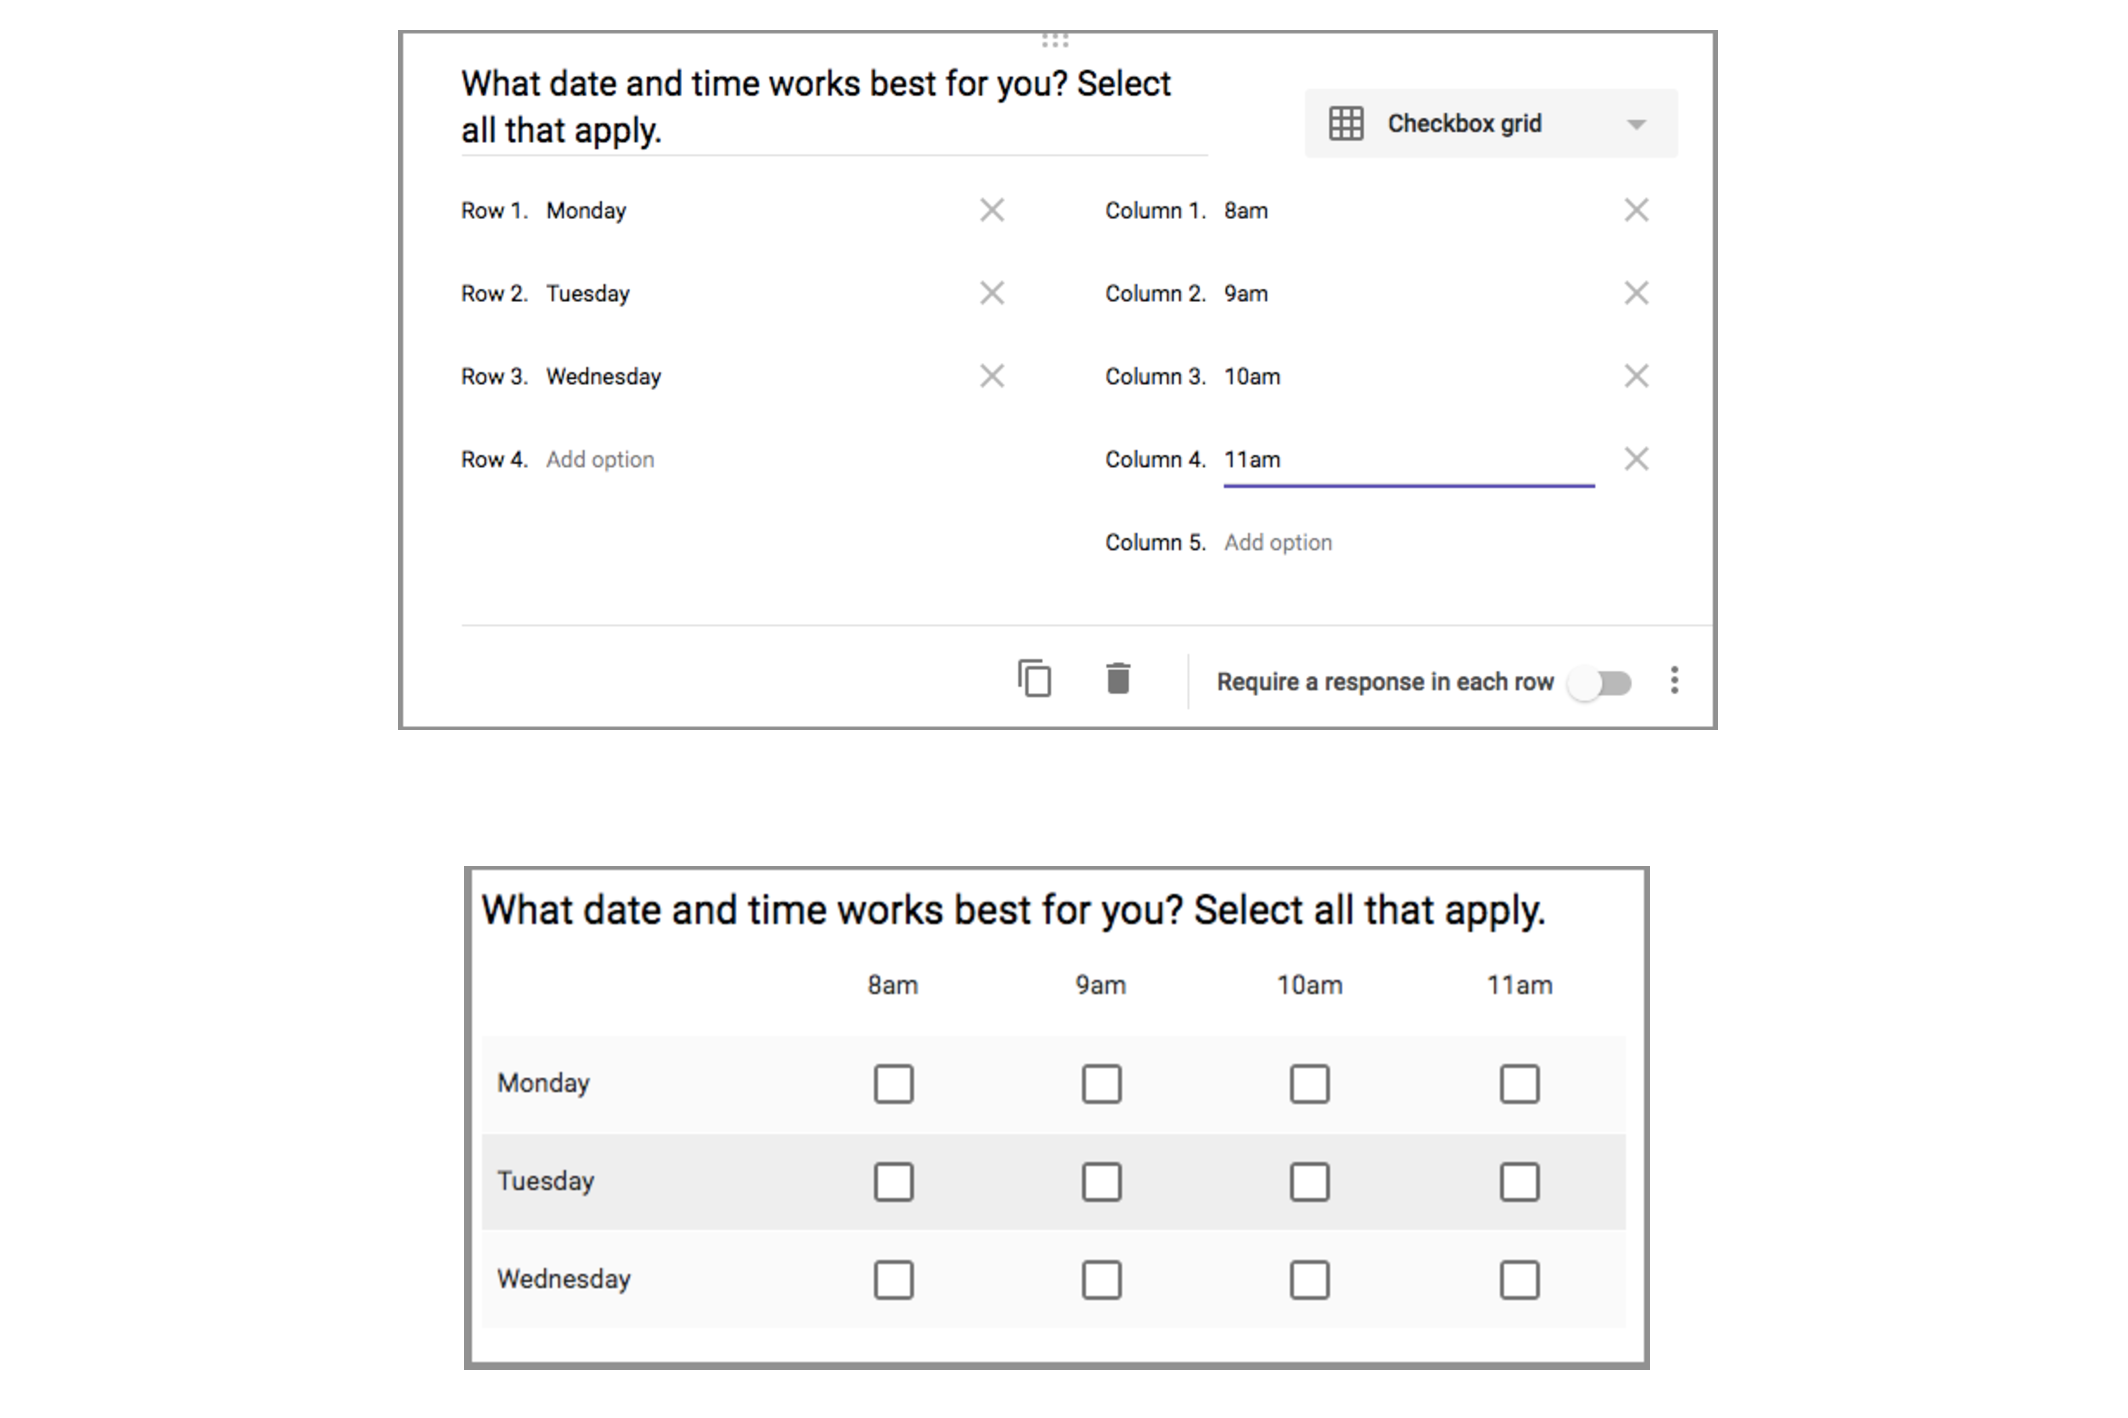
Task: Click the Checkbox grid type icon
Action: pos(1348,123)
